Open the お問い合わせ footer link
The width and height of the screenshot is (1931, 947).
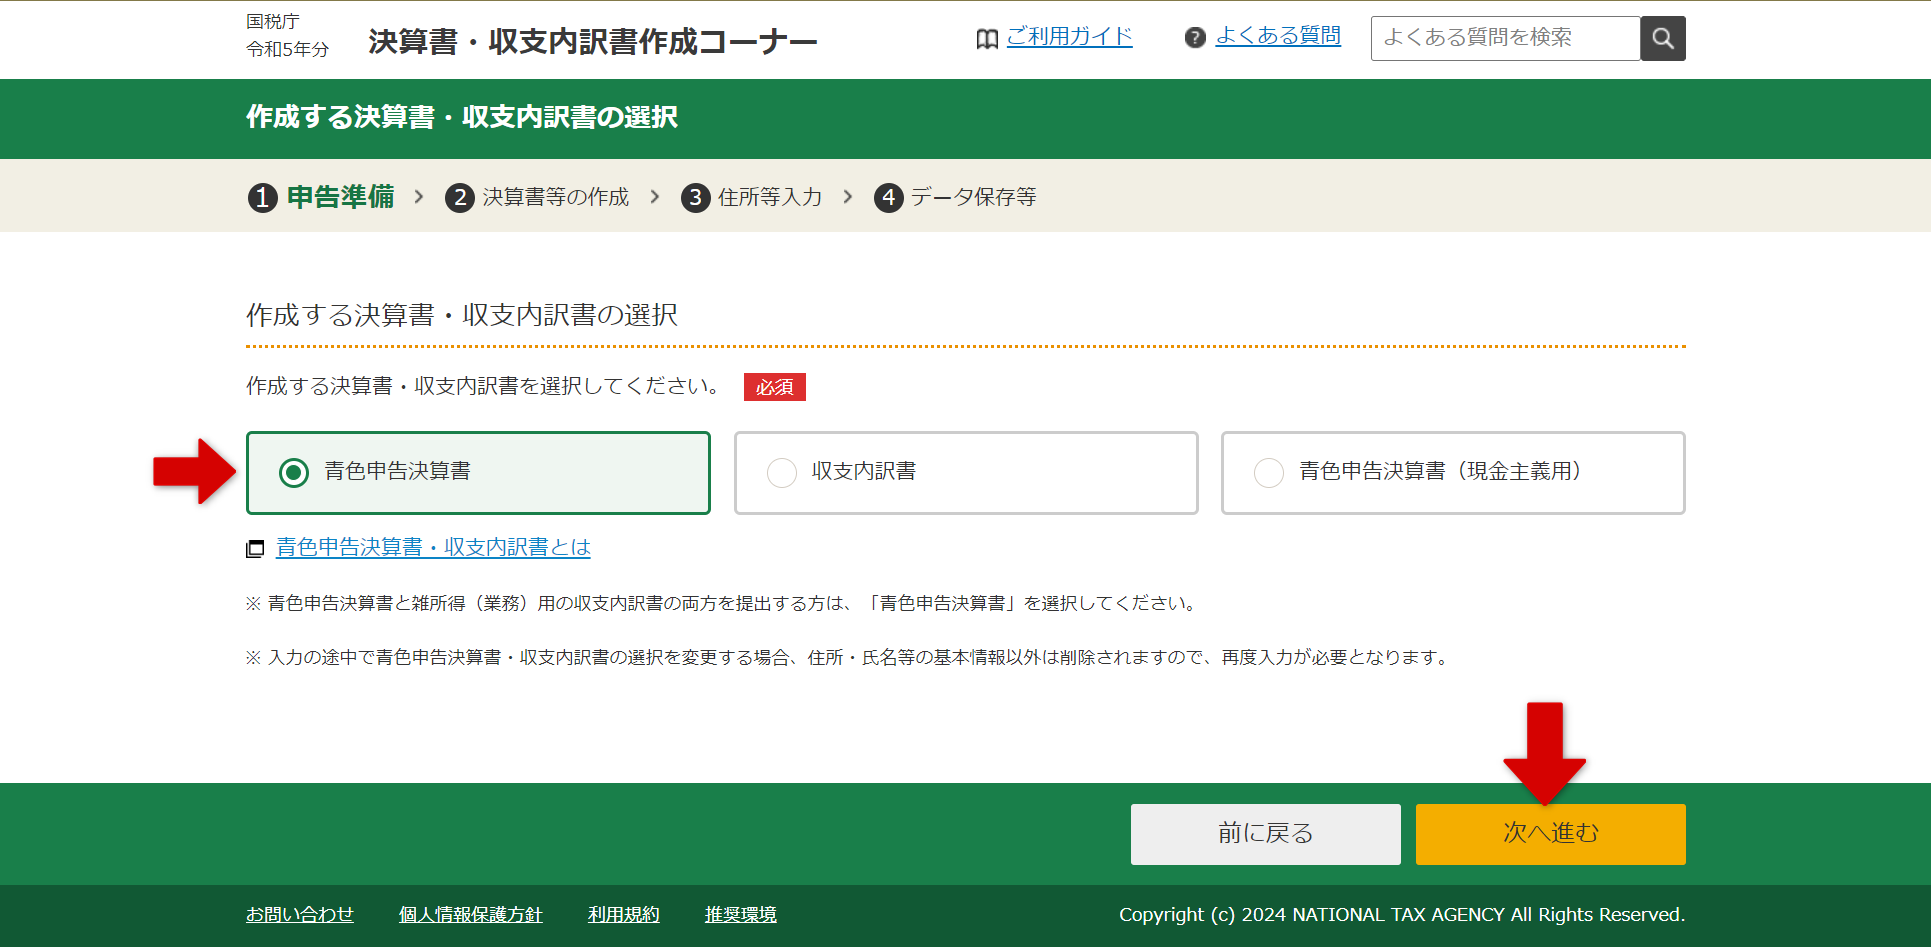point(299,914)
